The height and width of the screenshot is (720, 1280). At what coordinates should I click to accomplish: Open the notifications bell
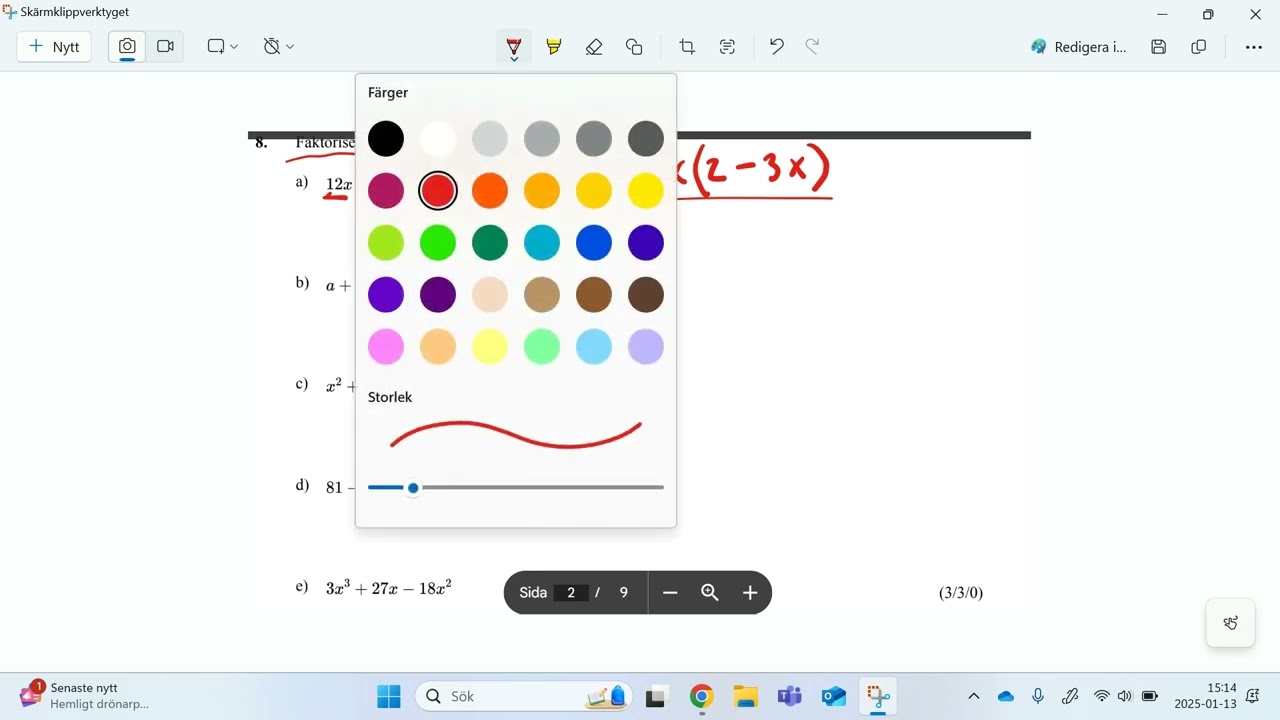(1253, 697)
